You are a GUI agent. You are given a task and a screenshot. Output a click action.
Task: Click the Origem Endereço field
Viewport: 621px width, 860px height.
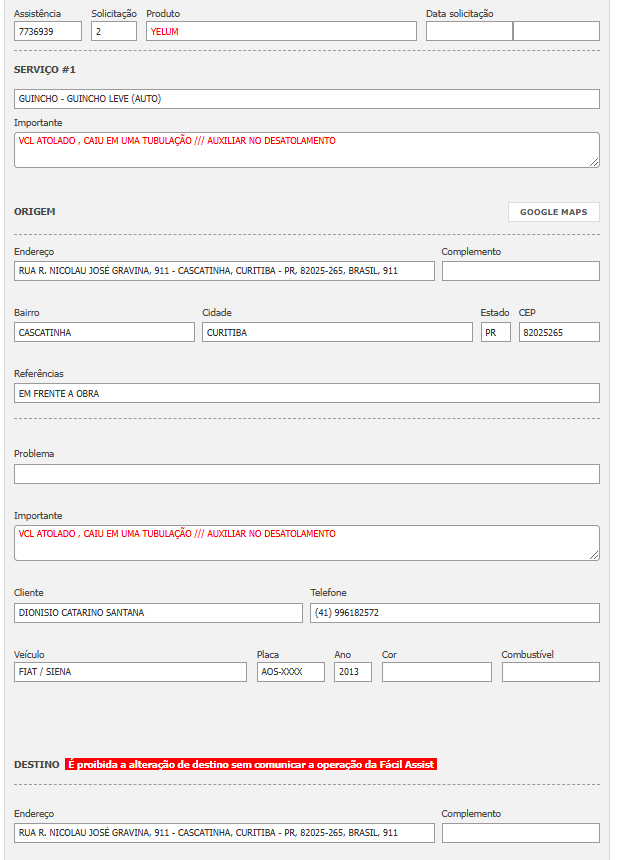click(224, 271)
